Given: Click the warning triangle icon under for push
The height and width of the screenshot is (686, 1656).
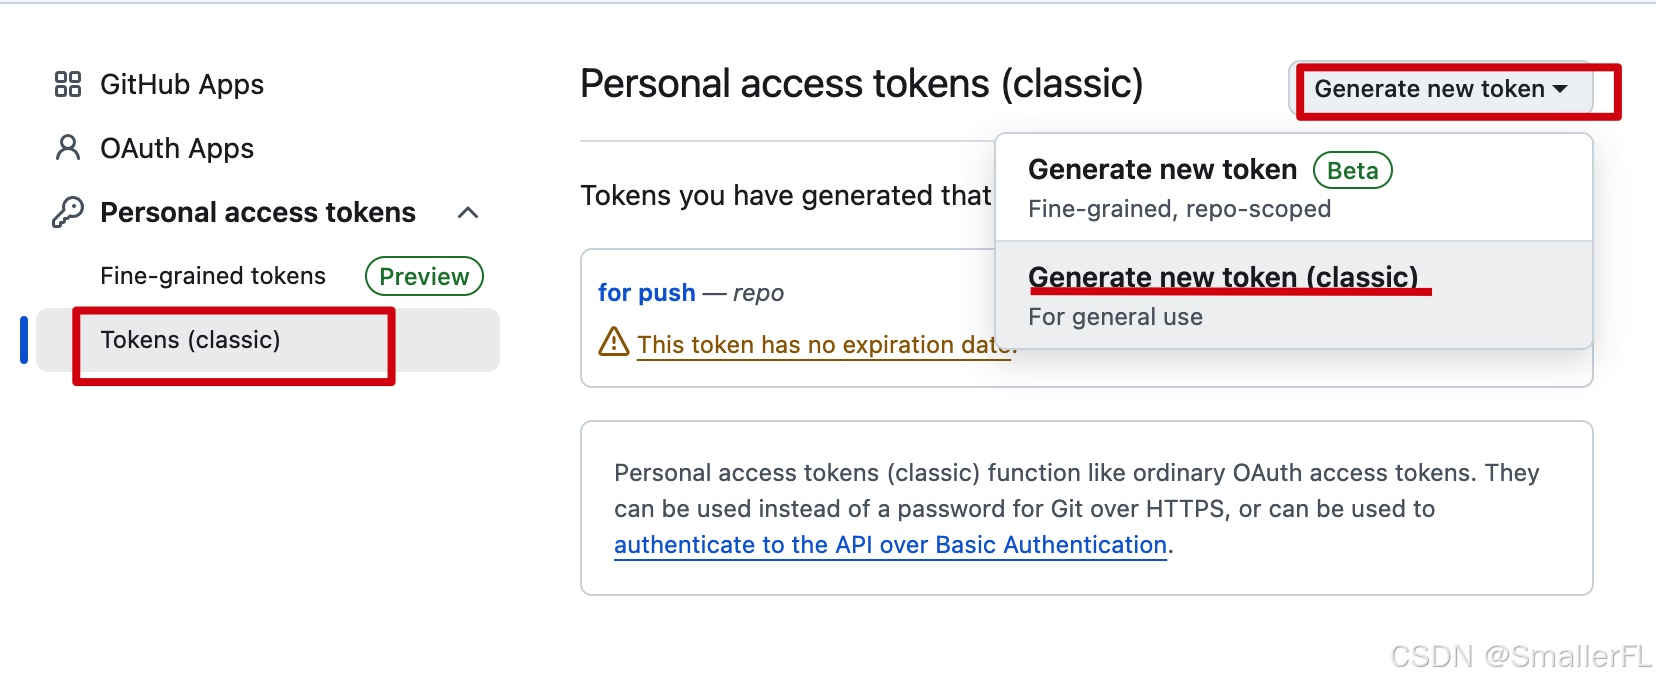Looking at the screenshot, I should (x=613, y=342).
